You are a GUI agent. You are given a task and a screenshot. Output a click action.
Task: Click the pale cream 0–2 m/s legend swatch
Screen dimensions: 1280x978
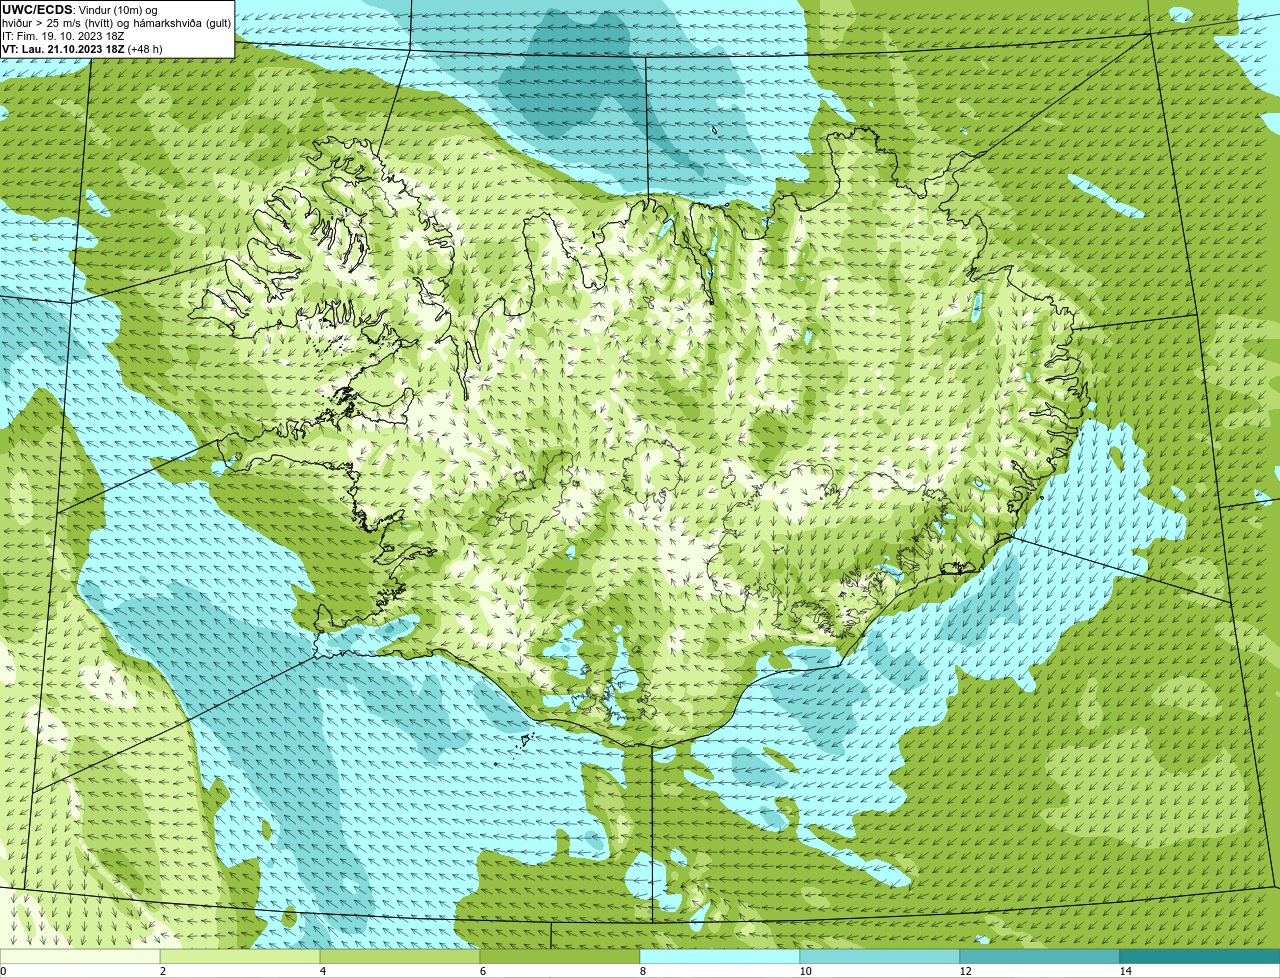[80, 956]
